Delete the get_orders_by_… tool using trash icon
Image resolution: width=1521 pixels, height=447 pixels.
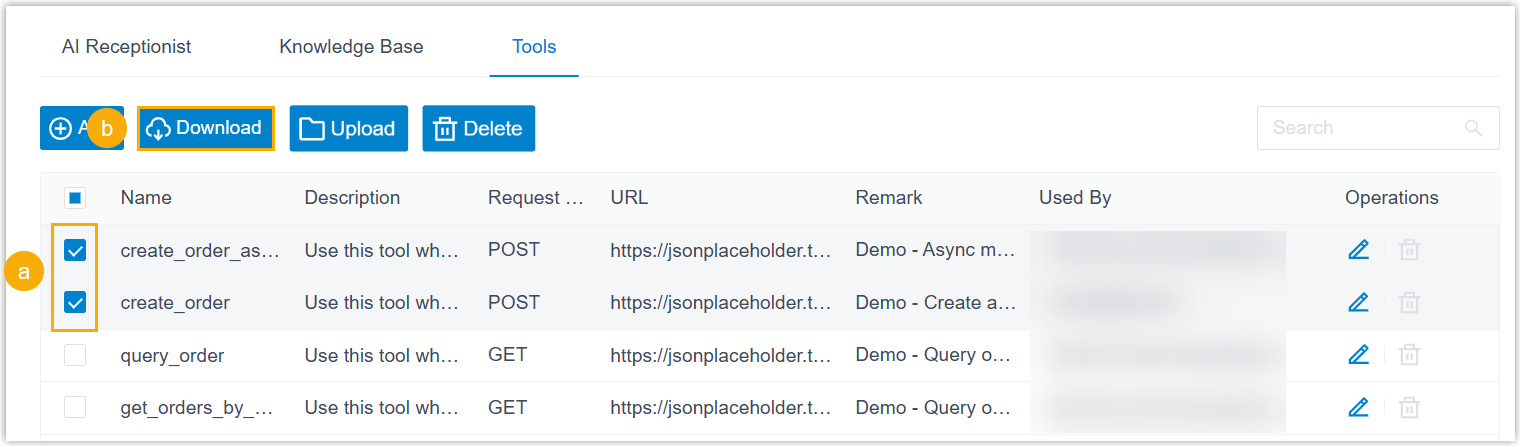1409,407
